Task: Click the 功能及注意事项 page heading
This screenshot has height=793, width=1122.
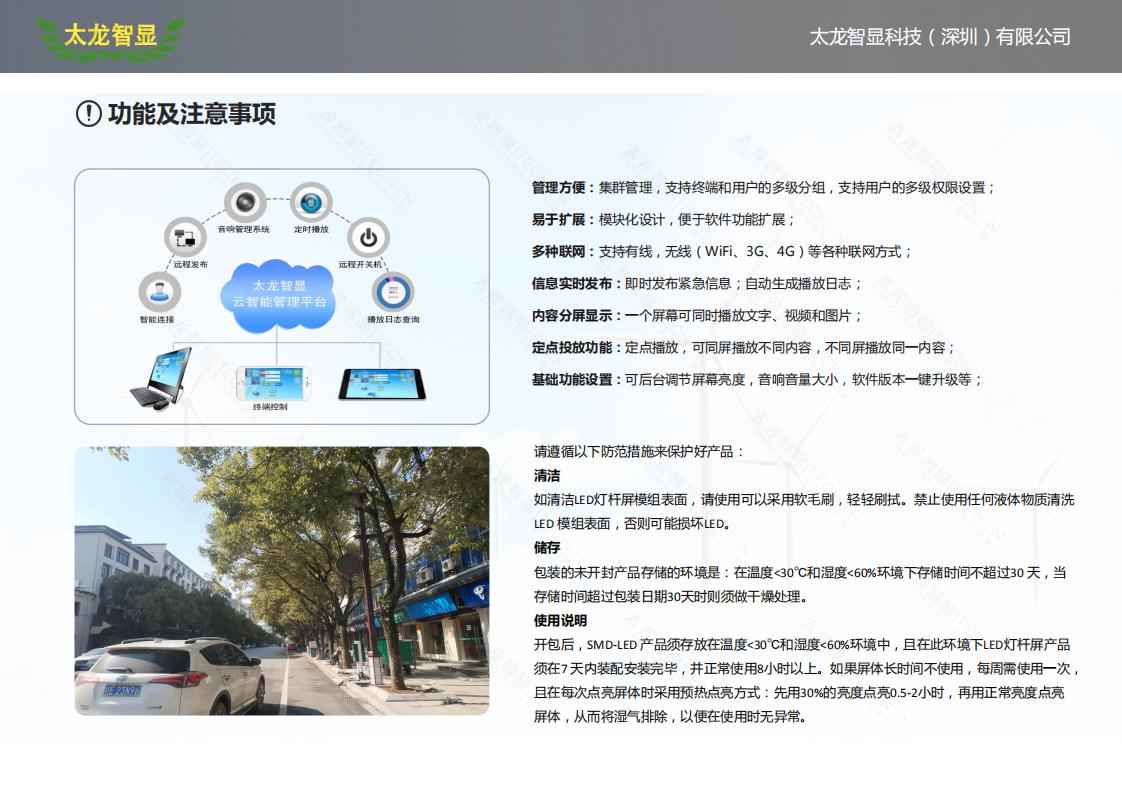Action: point(191,114)
